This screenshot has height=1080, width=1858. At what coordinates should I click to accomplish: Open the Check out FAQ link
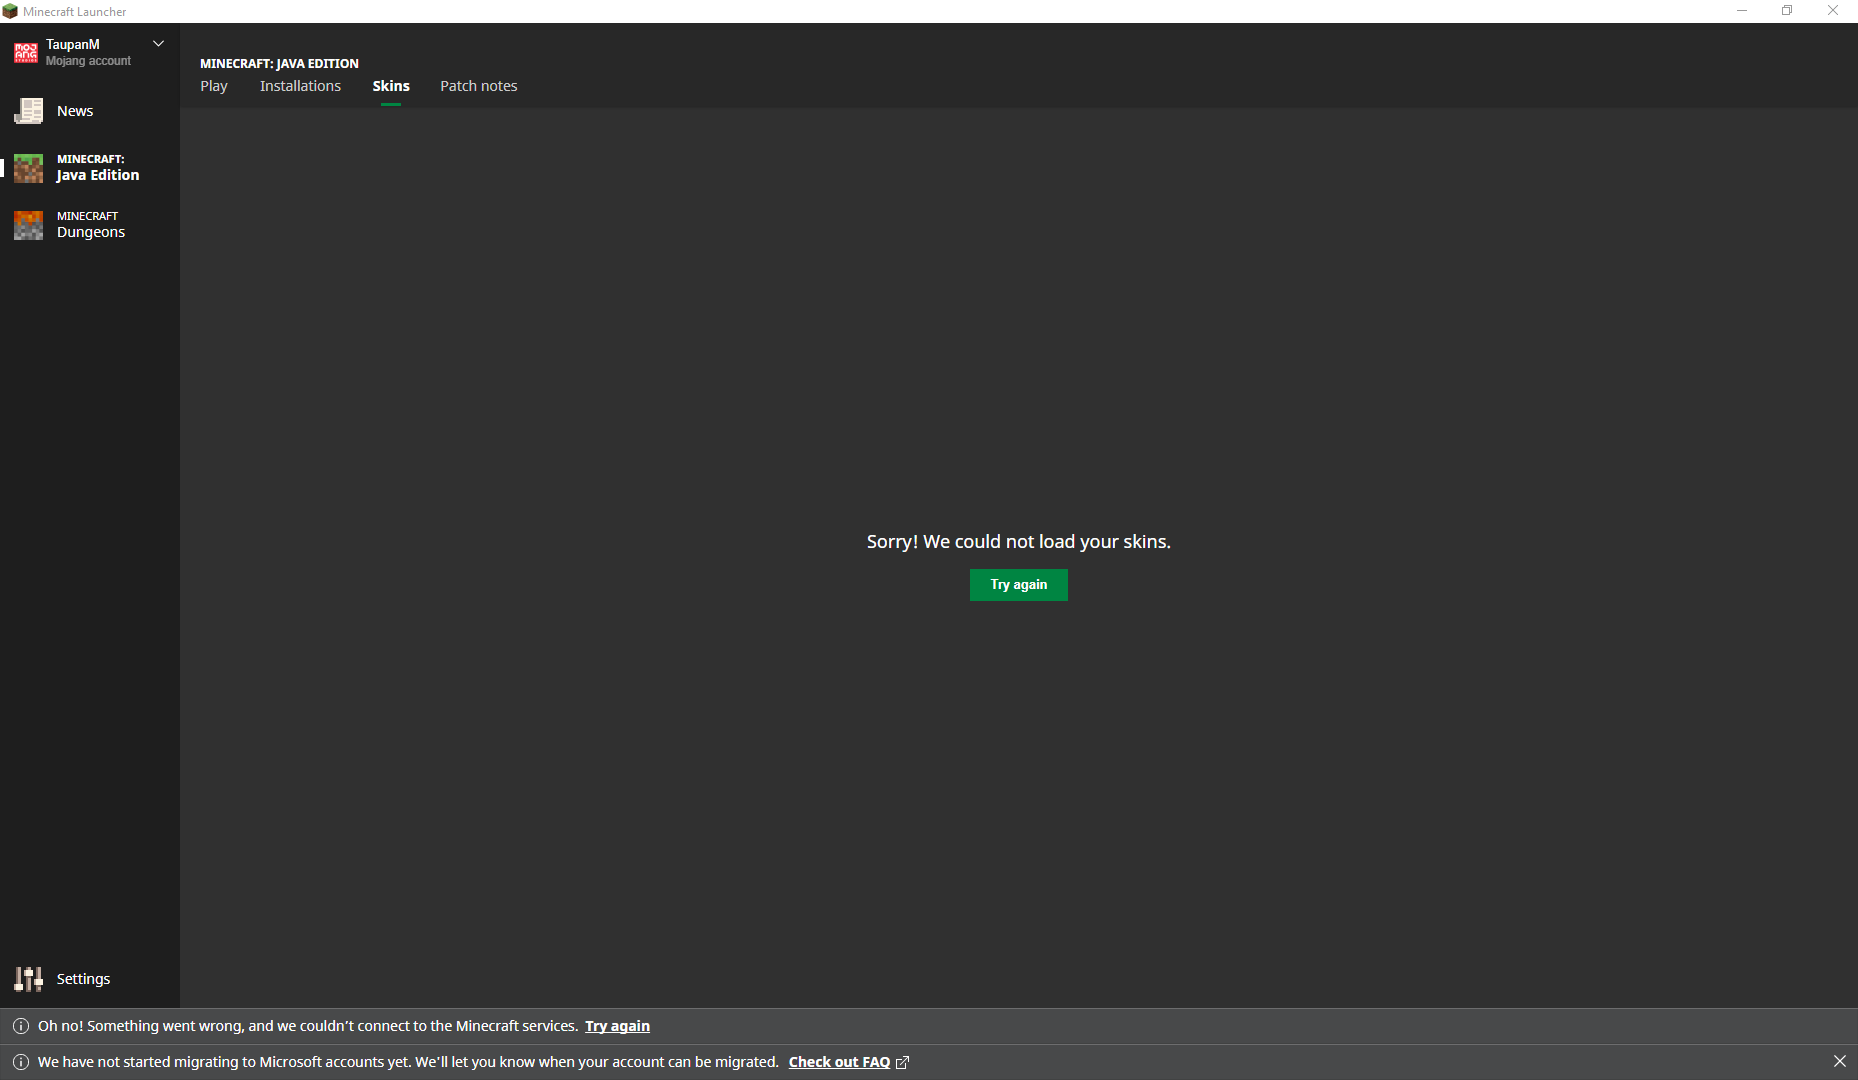point(839,1062)
